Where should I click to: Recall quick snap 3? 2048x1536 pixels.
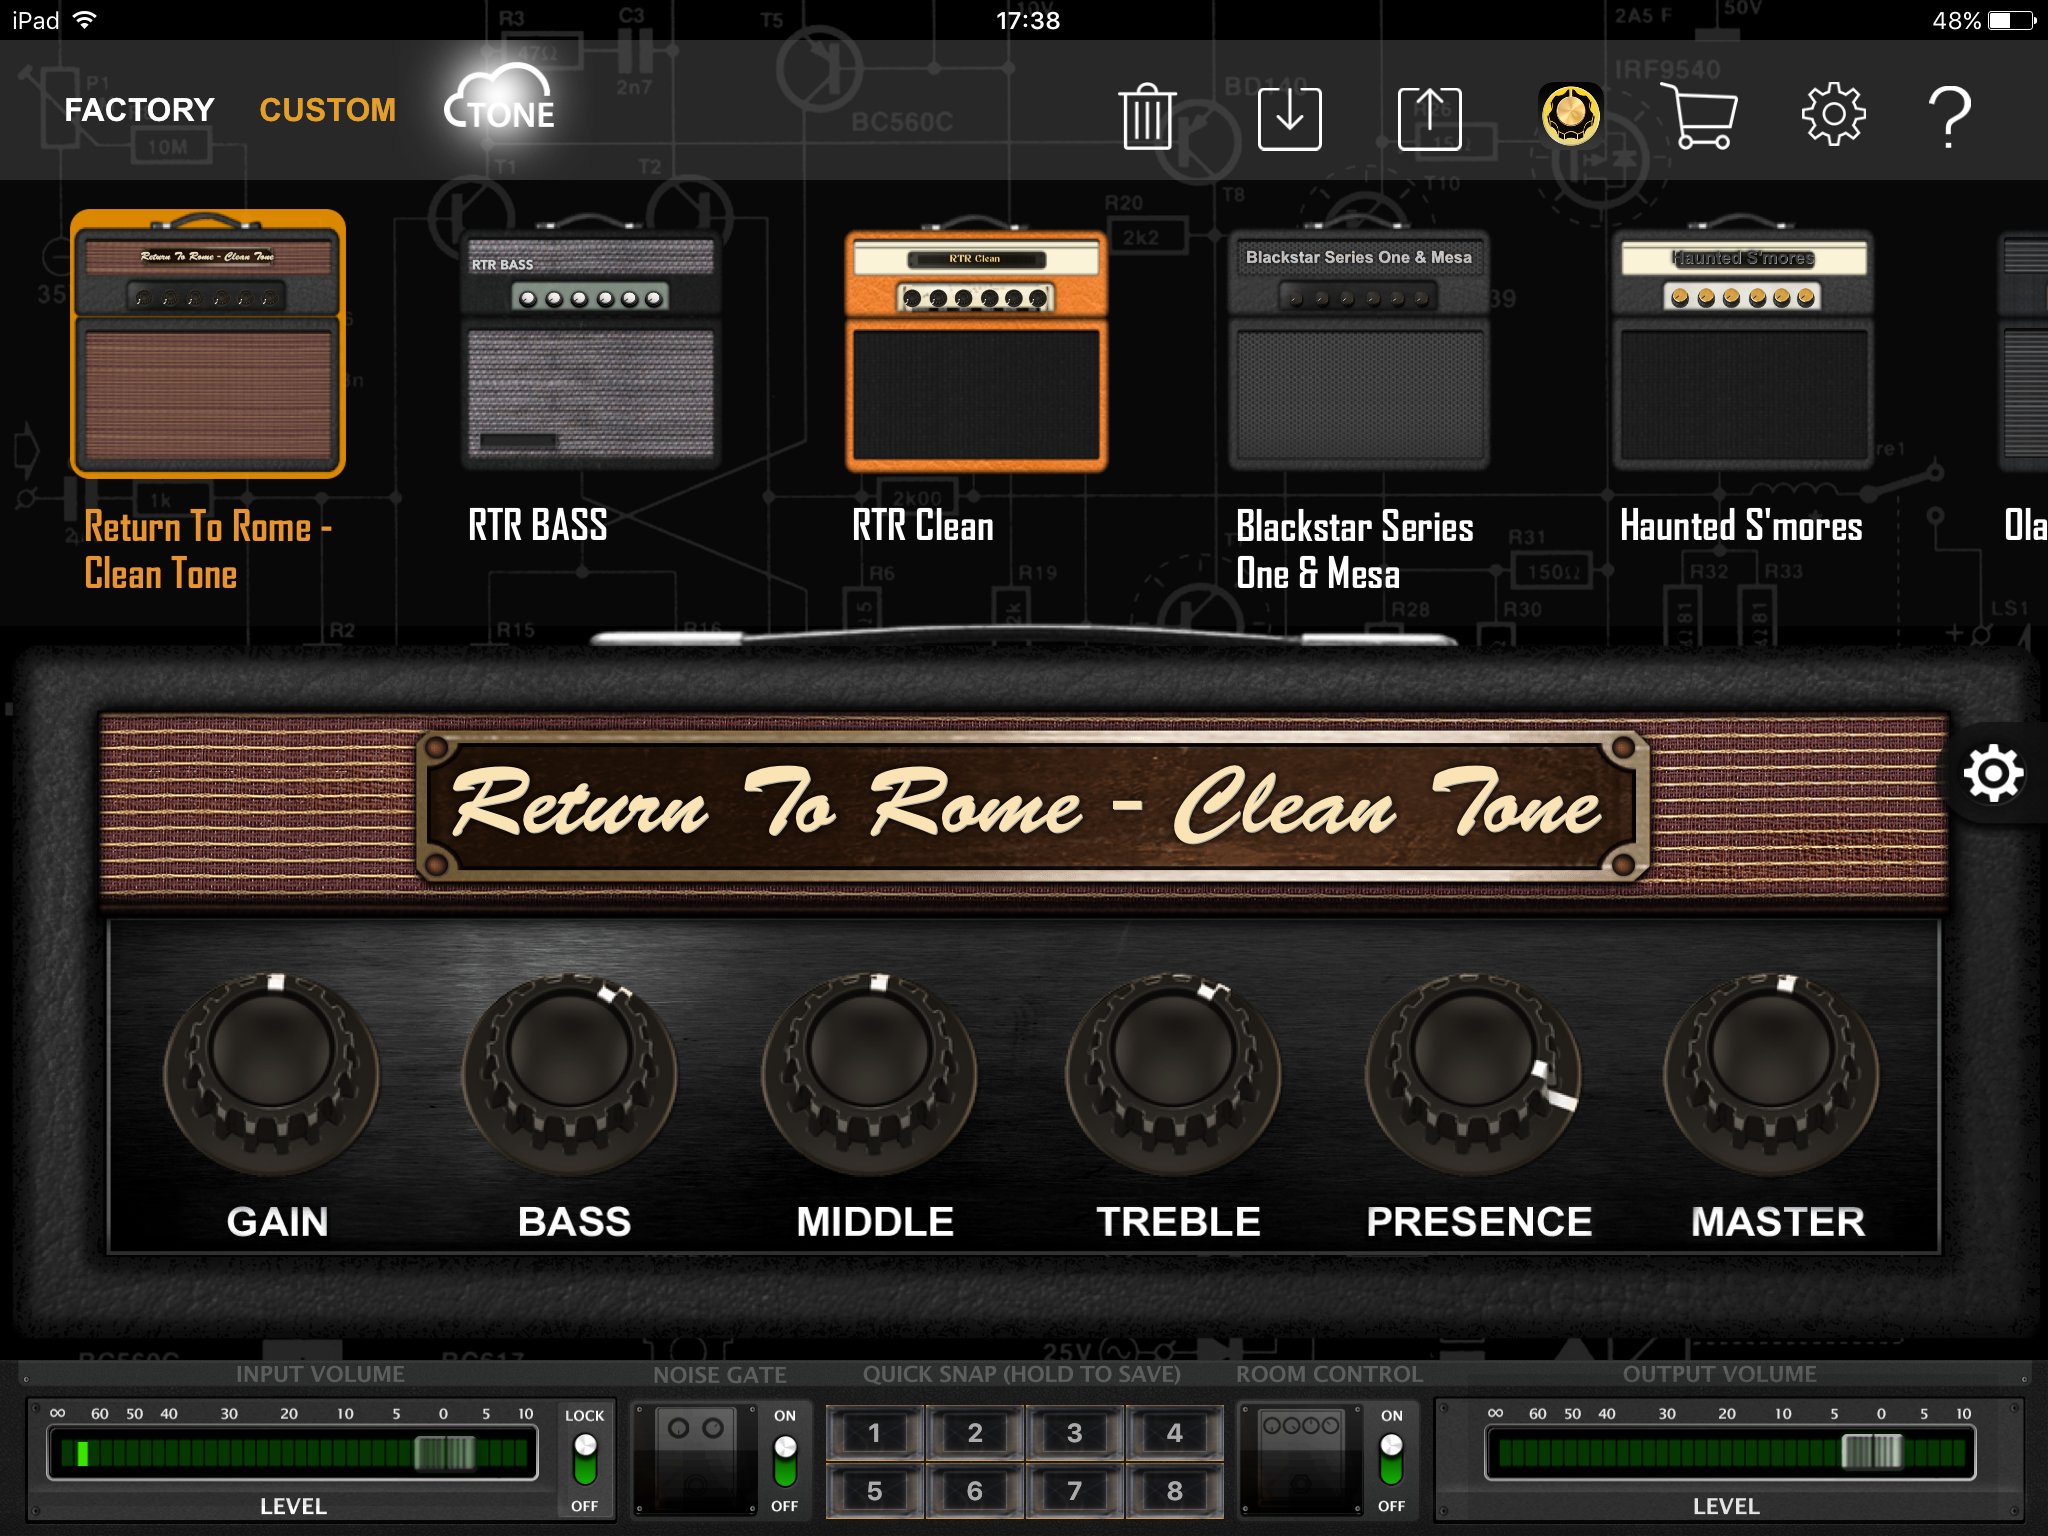pyautogui.click(x=1075, y=1433)
